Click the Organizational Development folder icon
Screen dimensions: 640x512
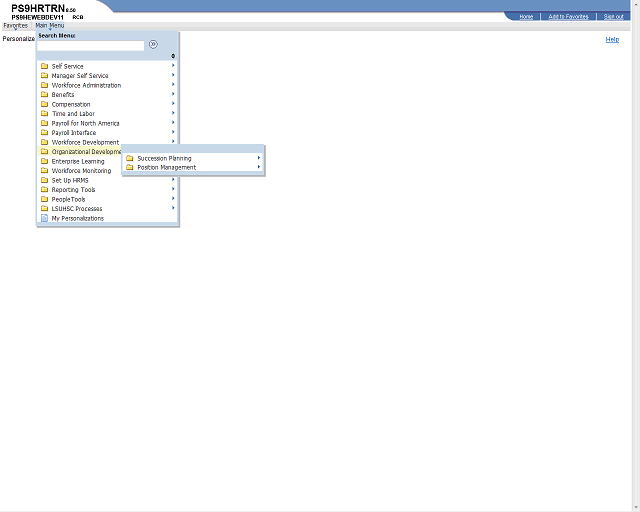44,151
